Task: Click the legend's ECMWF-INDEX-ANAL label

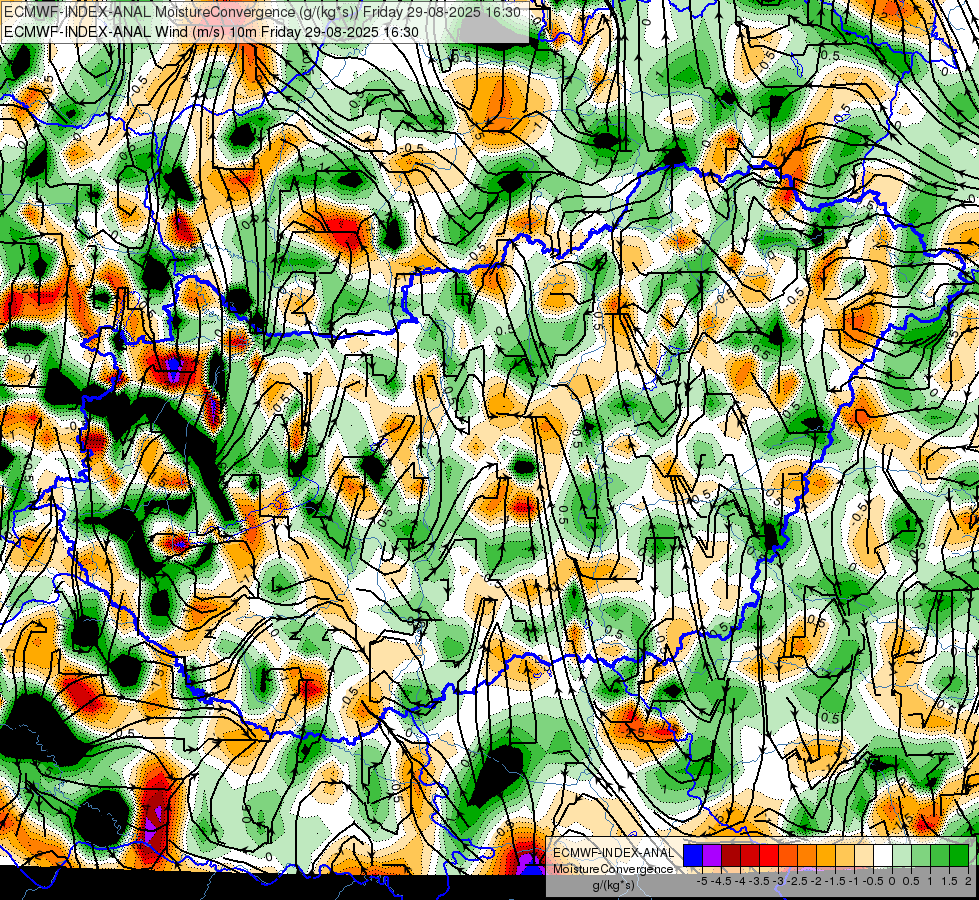Action: (614, 853)
